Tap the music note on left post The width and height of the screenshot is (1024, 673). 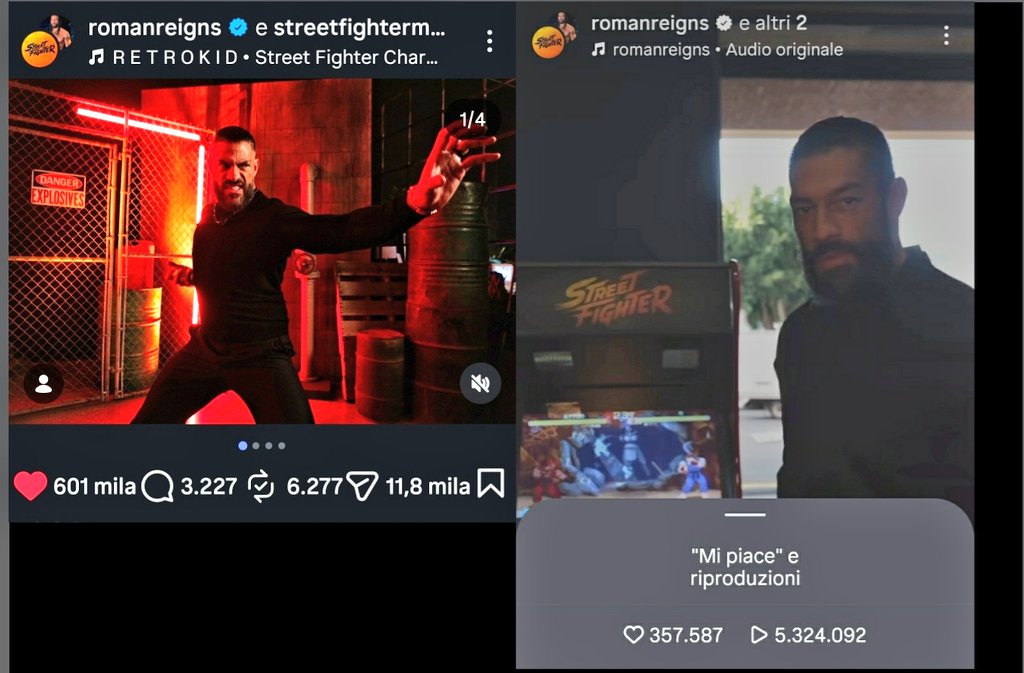click(97, 57)
